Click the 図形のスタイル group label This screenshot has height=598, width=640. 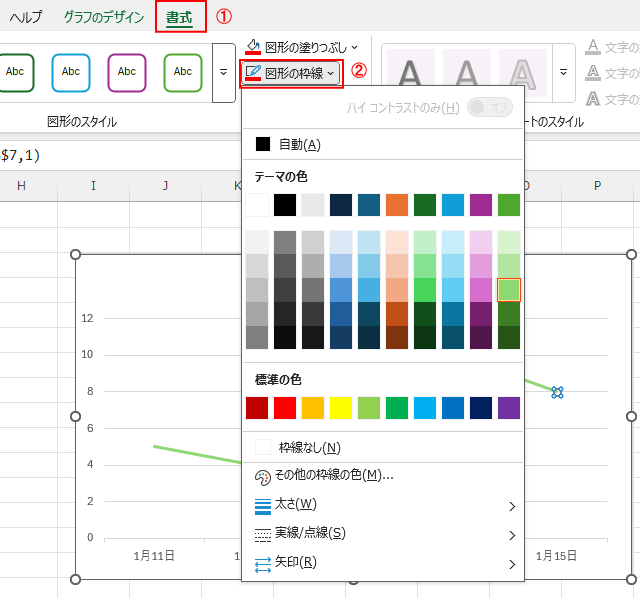pyautogui.click(x=82, y=122)
